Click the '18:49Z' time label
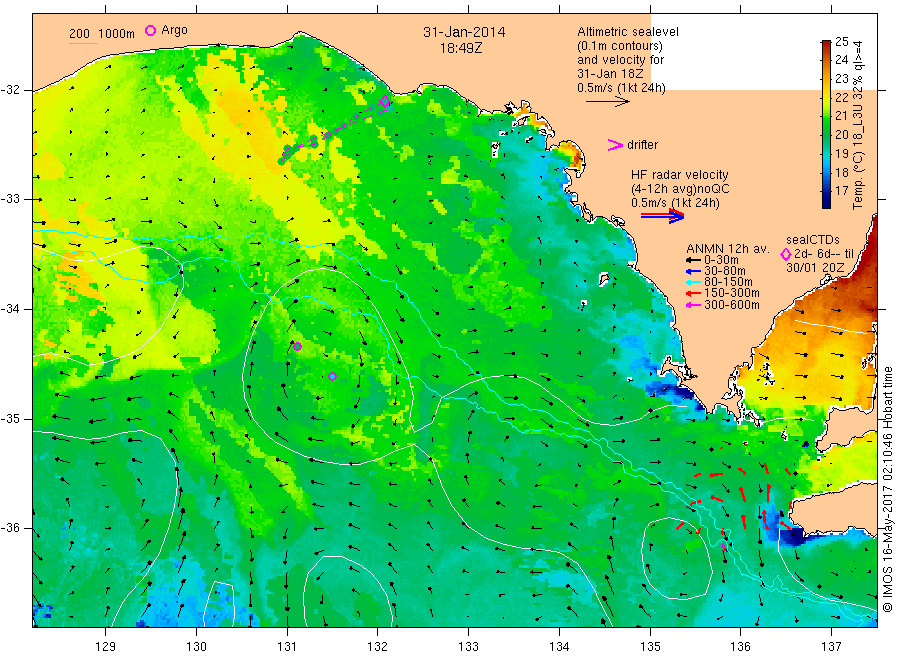Viewport: 900px width, 660px height. point(461,49)
